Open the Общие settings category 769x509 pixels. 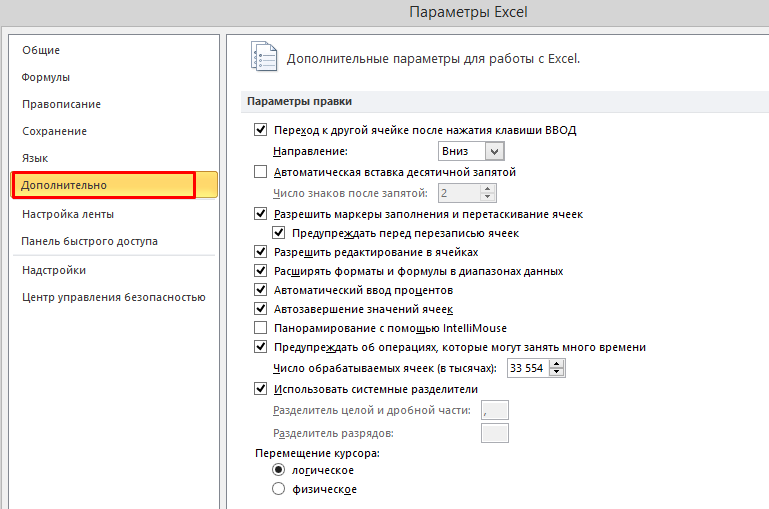point(41,50)
